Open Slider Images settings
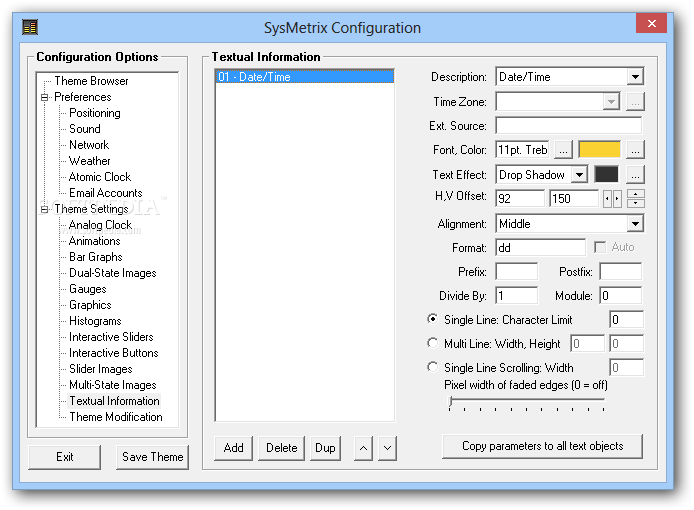 tap(101, 369)
